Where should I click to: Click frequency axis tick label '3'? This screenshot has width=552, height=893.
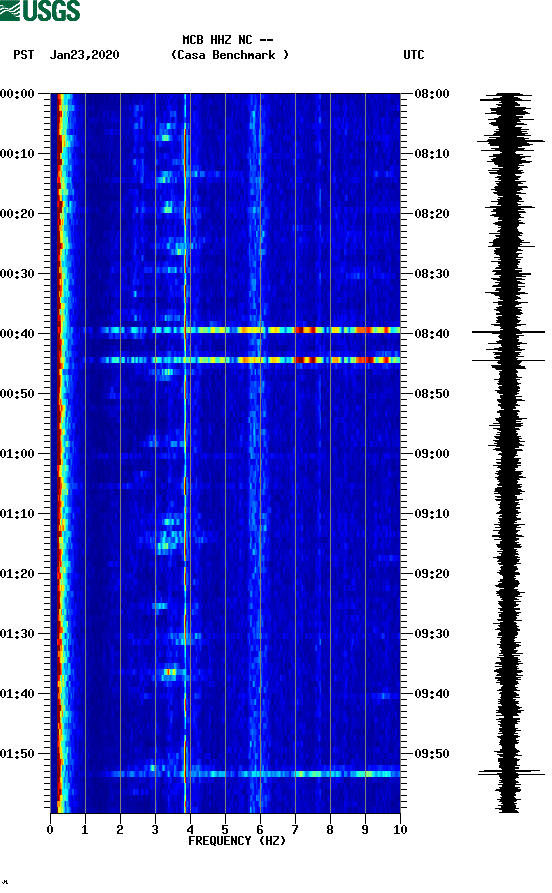tap(155, 830)
